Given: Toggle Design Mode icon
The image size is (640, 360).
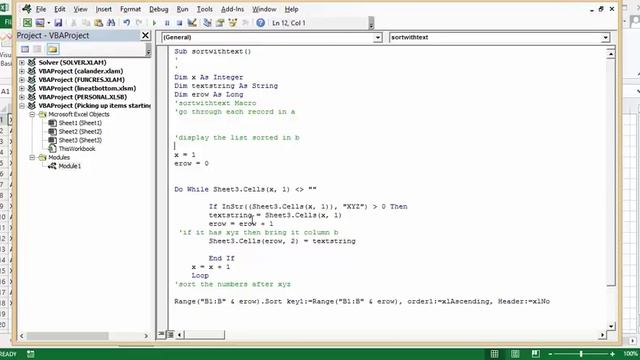Looking at the screenshot, I should tap(192, 23).
